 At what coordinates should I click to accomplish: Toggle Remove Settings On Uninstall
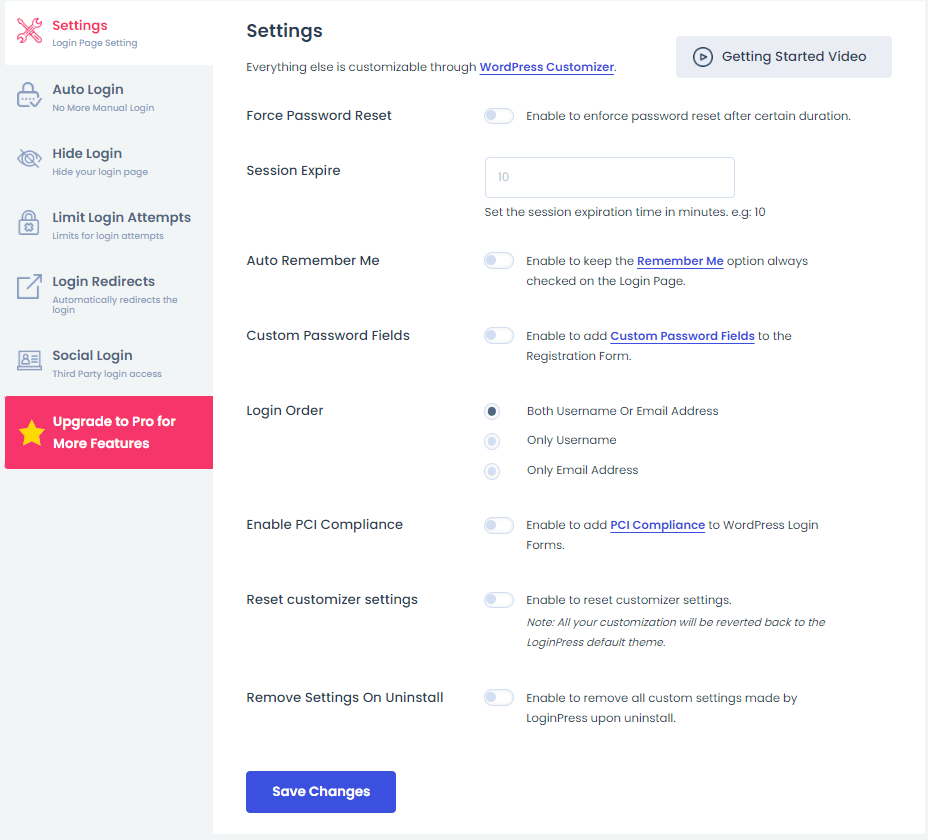coord(498,697)
